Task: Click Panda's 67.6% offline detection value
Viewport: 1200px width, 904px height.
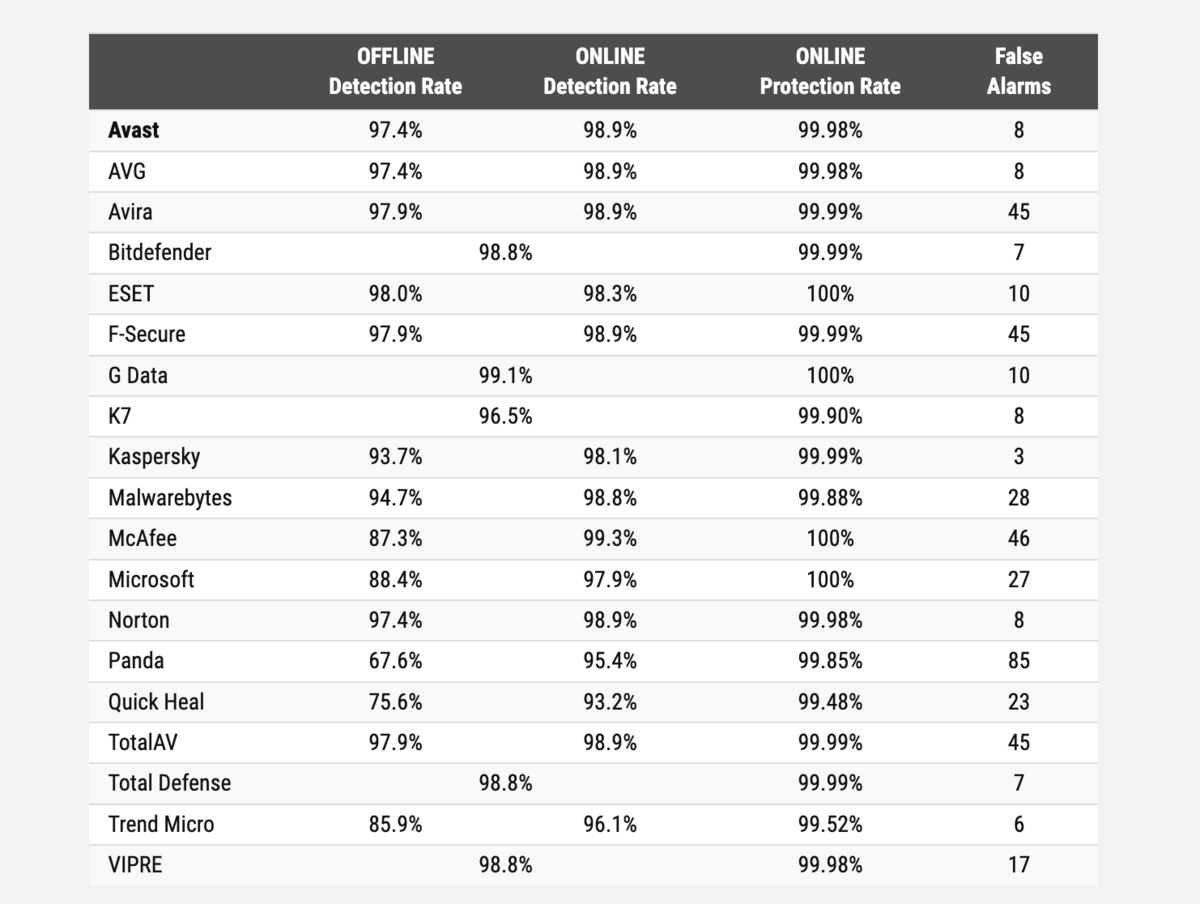Action: coord(395,661)
